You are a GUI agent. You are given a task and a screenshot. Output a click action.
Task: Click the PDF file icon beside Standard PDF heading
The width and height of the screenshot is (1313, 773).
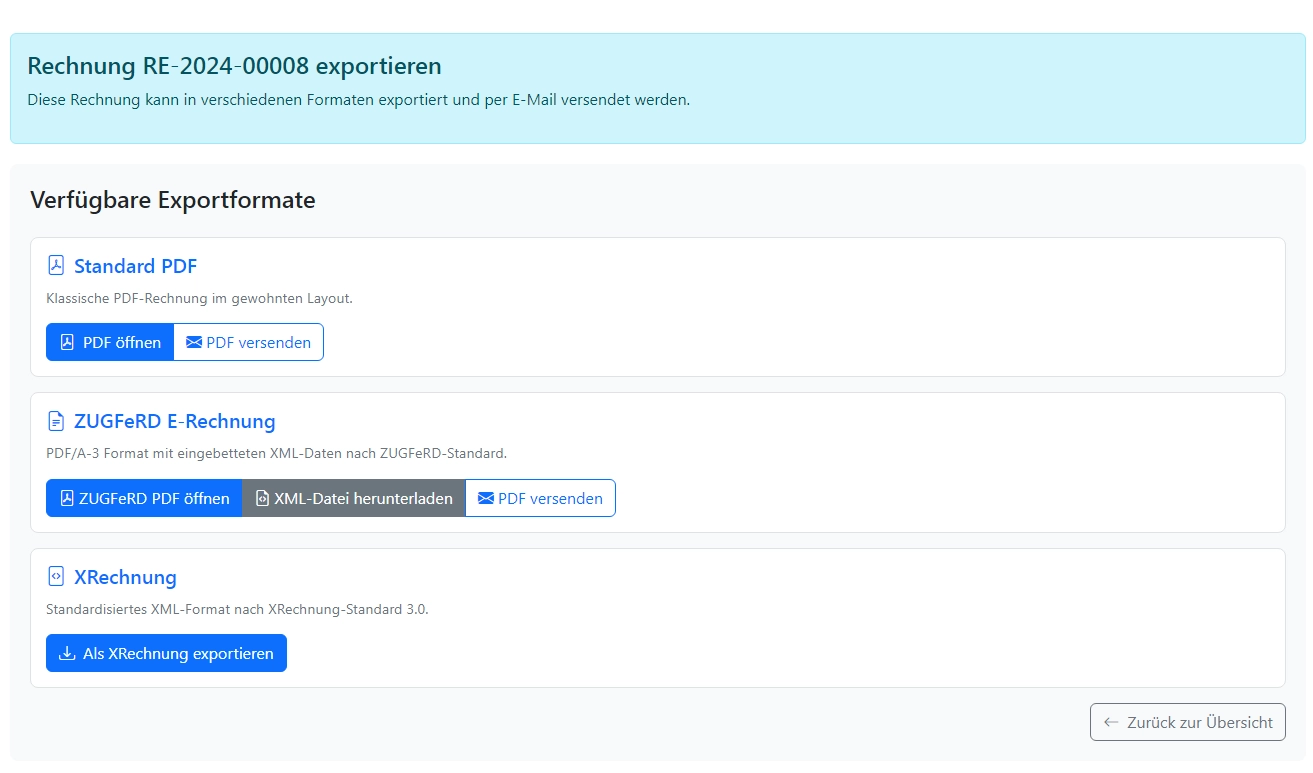56,266
